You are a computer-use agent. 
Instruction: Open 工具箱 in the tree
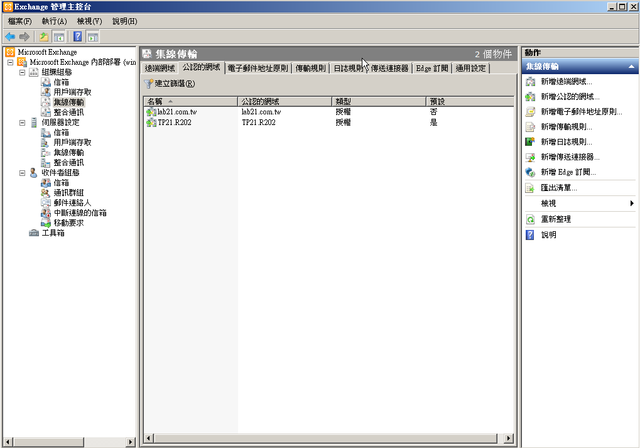click(53, 233)
